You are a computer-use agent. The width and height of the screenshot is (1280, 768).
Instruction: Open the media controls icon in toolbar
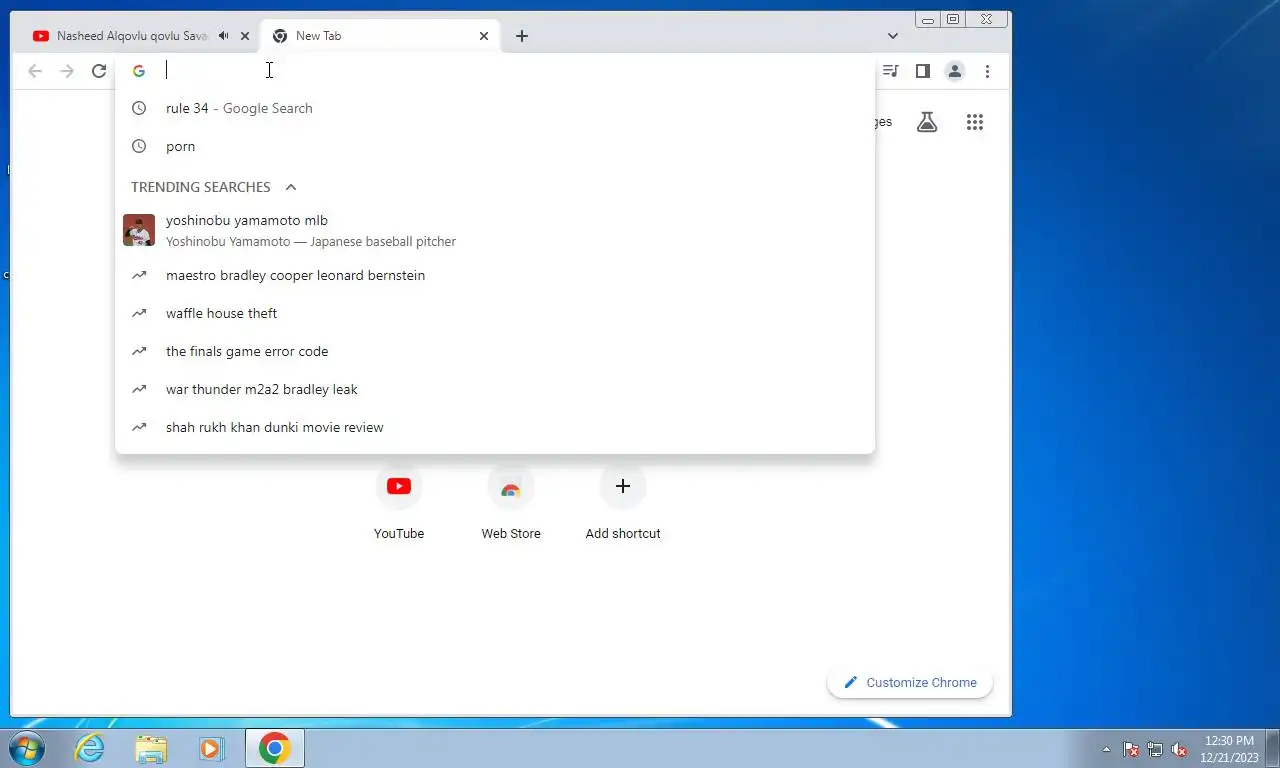(x=890, y=71)
